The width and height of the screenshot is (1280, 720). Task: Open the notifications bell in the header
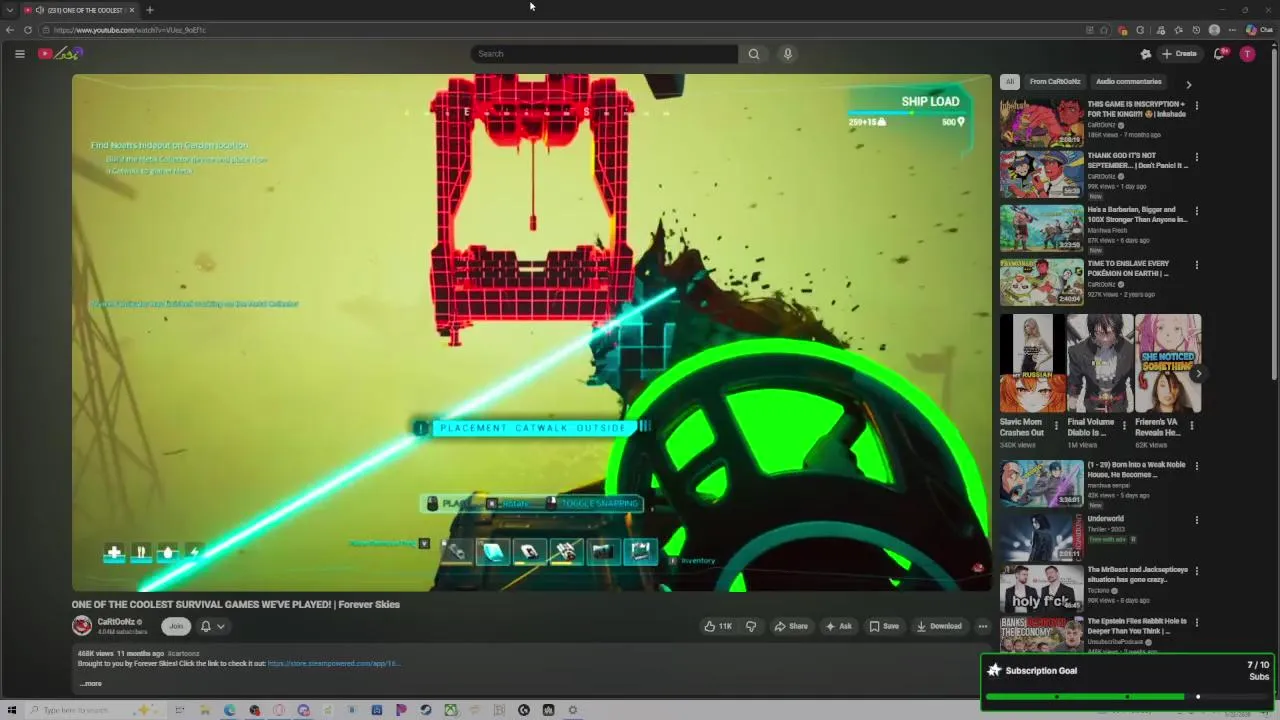pos(1219,54)
